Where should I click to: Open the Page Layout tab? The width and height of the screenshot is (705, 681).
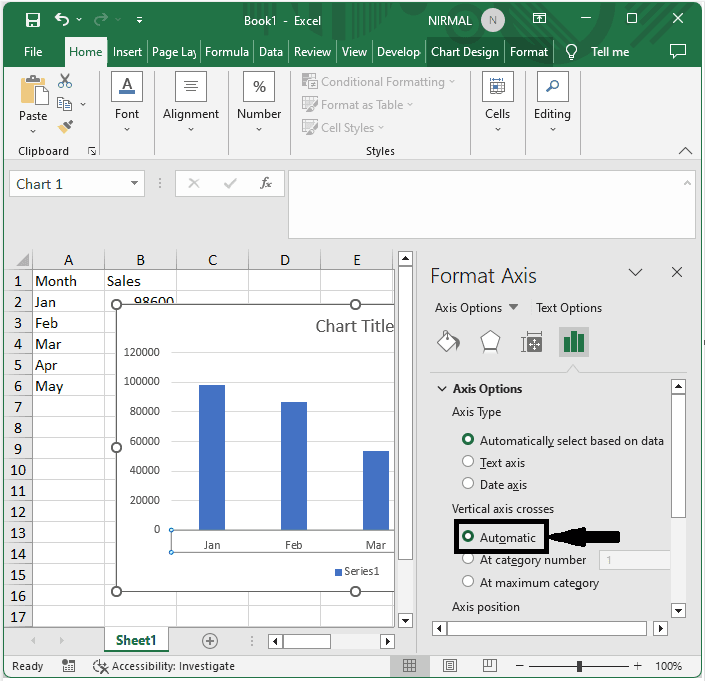point(174,52)
